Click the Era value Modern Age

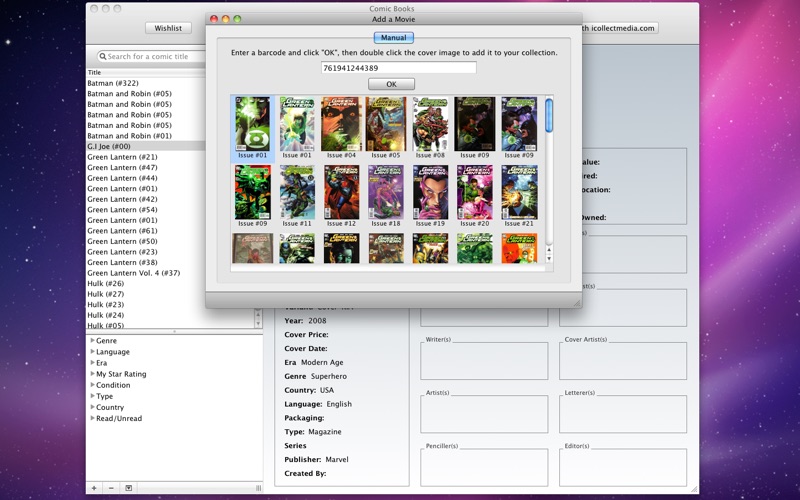click(x=322, y=362)
